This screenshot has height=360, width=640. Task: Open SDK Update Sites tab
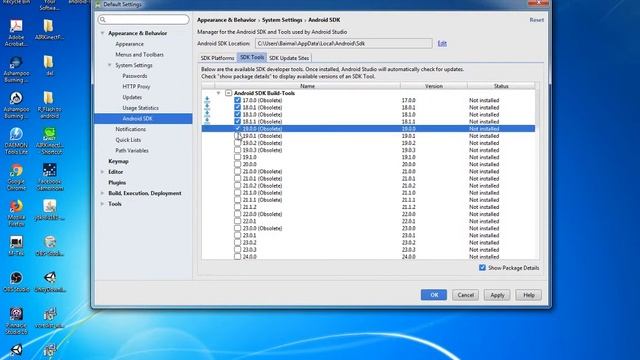[x=289, y=58]
